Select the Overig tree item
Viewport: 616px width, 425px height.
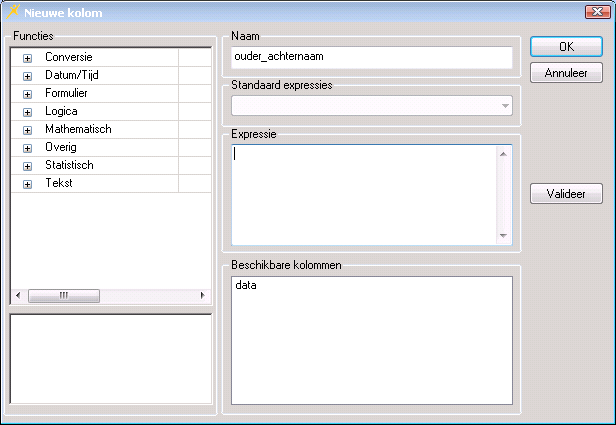61,148
